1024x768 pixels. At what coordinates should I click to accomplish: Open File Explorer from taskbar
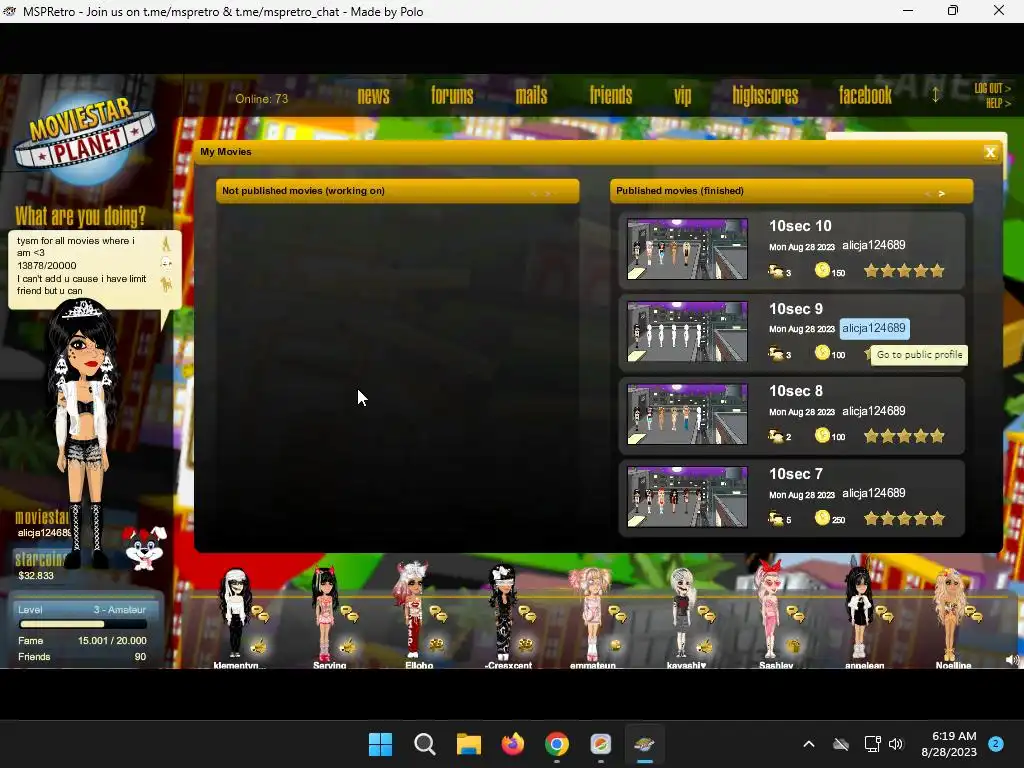468,744
